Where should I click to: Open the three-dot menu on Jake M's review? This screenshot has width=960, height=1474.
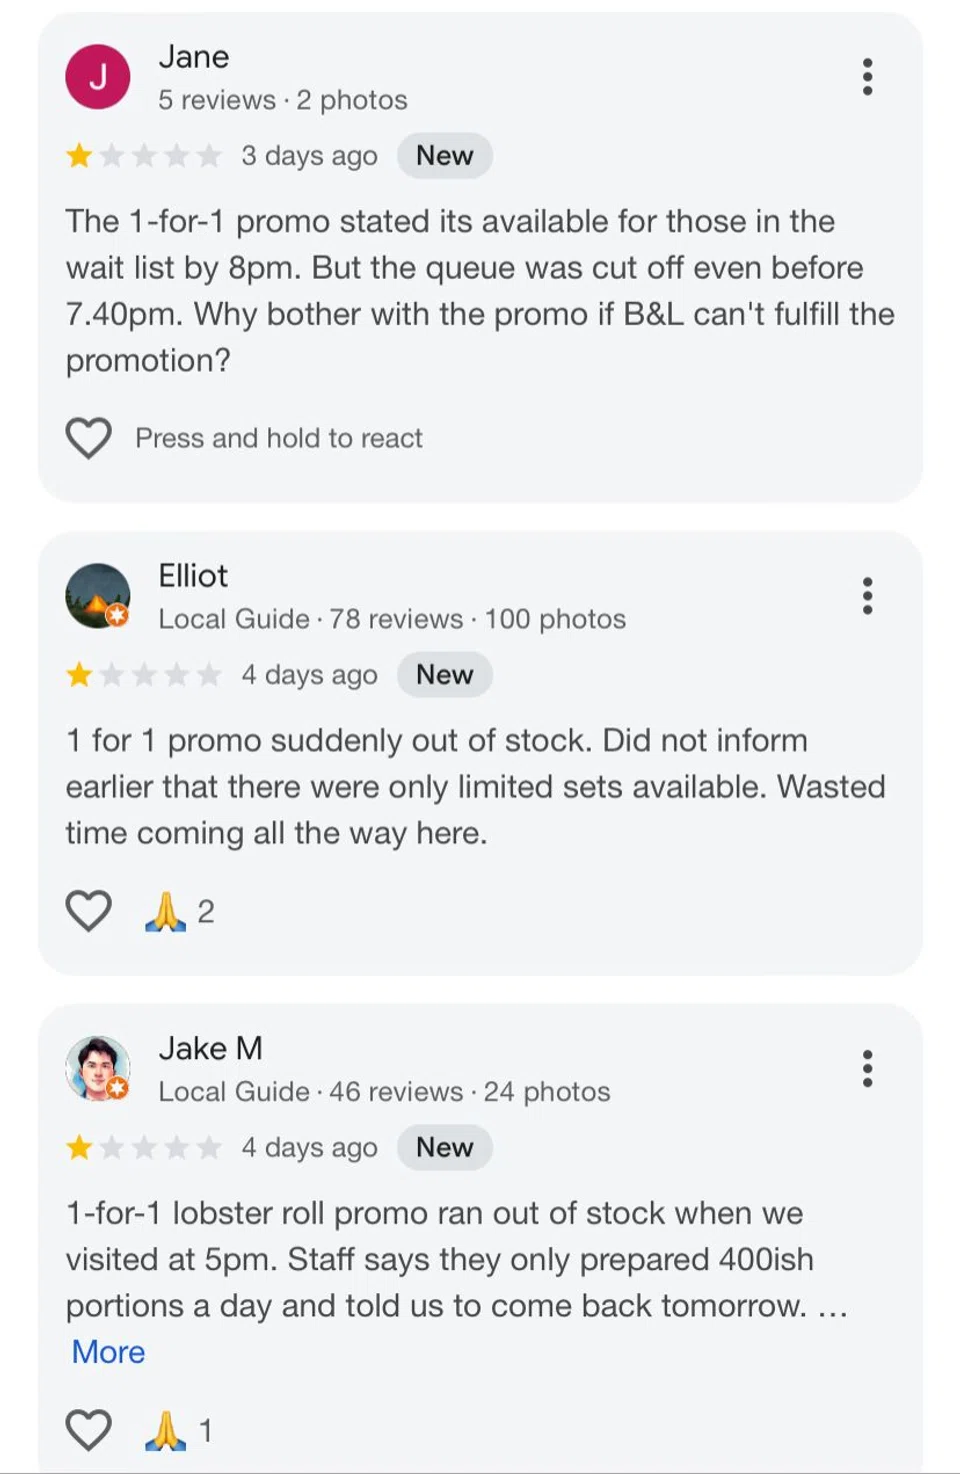(x=867, y=1068)
